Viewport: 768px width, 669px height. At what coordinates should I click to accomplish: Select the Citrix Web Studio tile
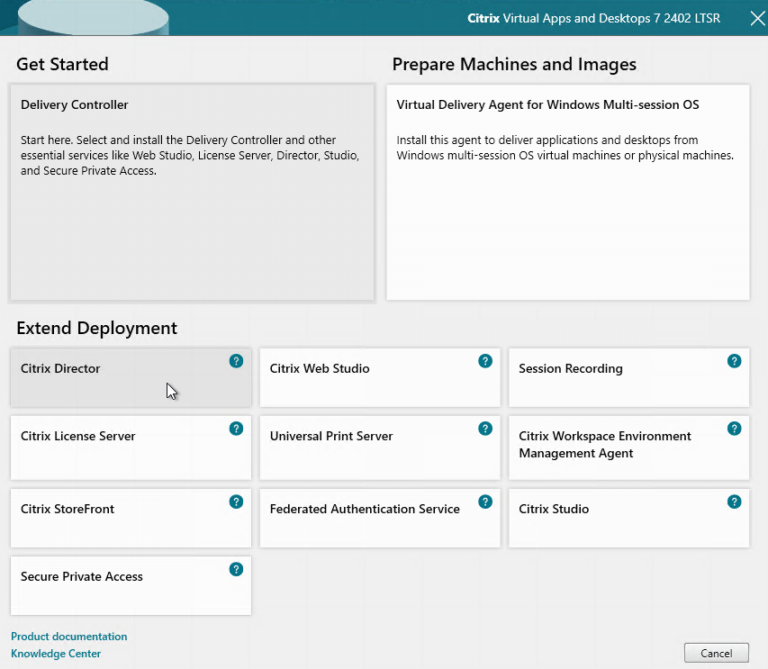pos(370,378)
